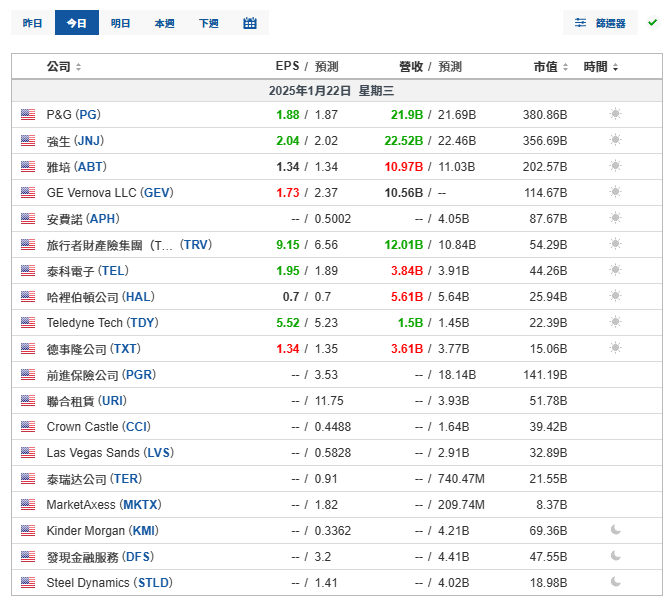Sort by 公司 column arrows
This screenshot has width=670, height=604.
[x=78, y=67]
